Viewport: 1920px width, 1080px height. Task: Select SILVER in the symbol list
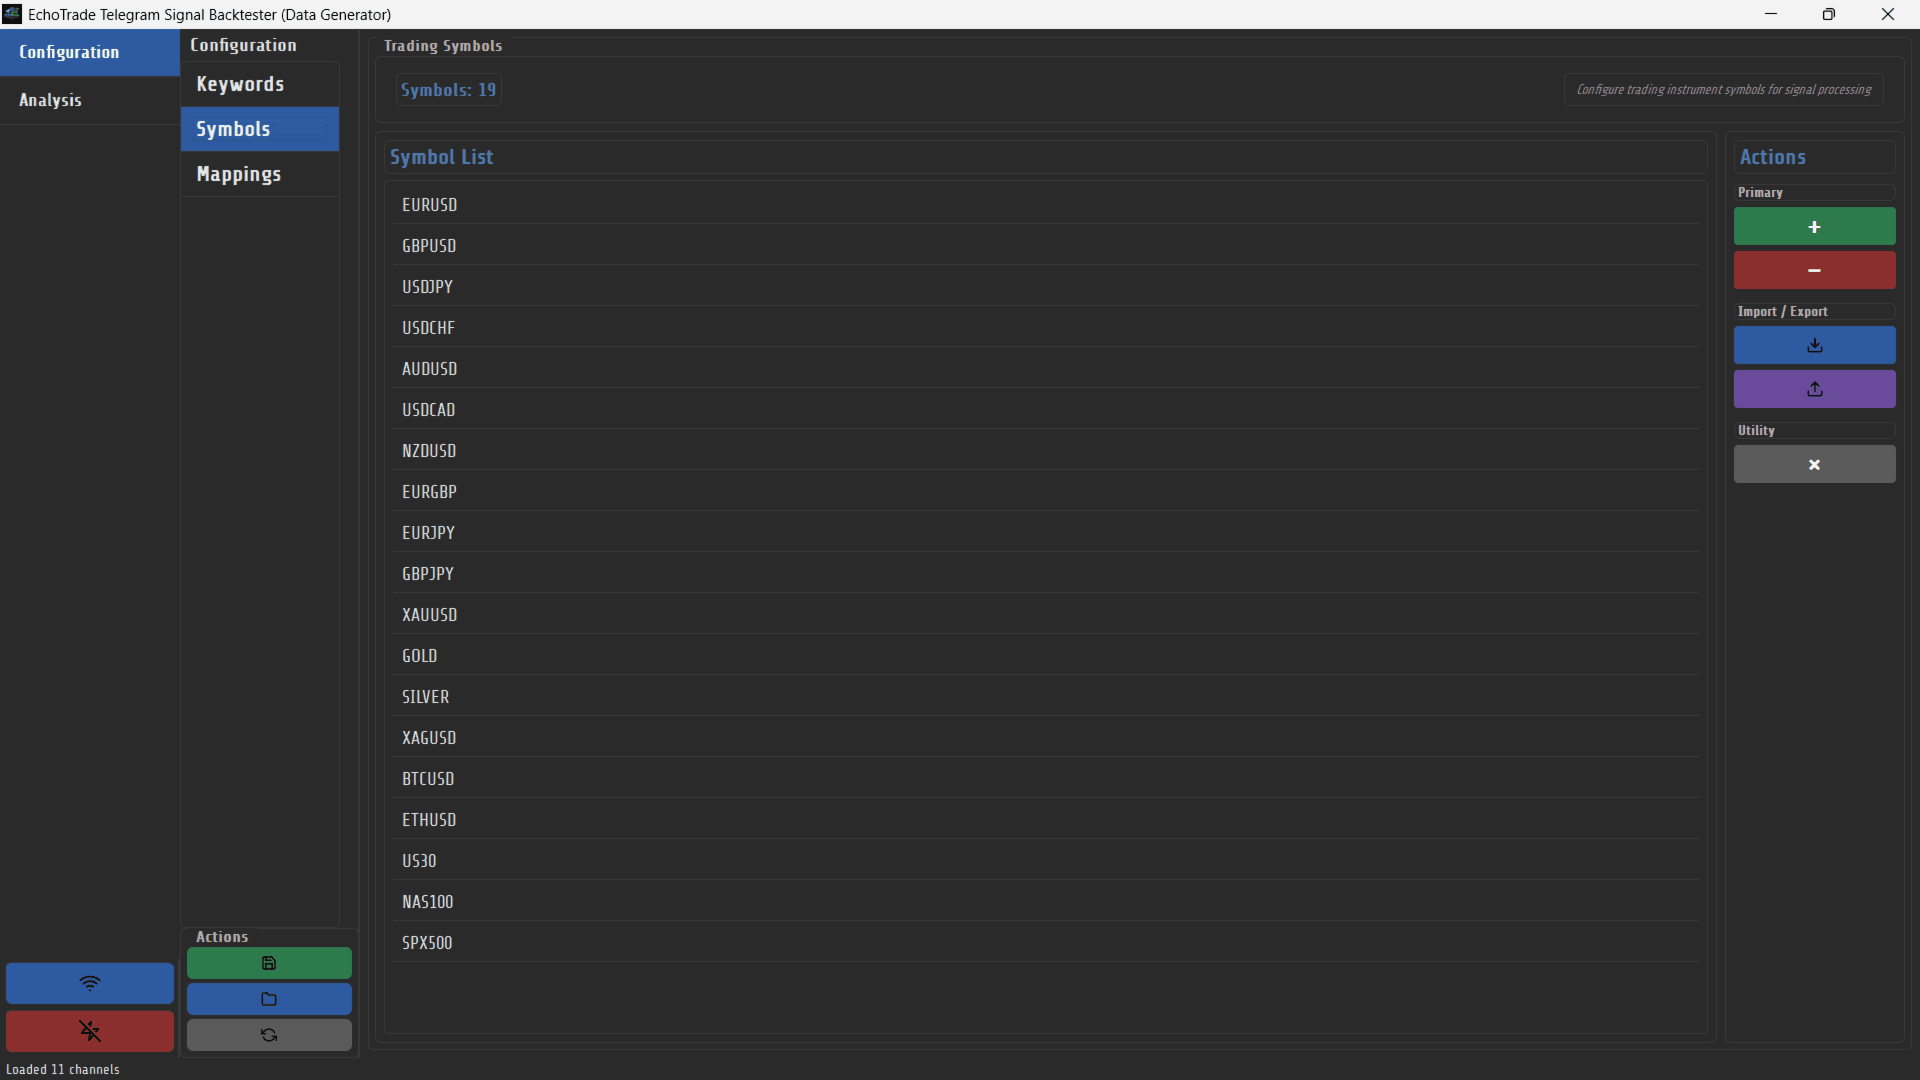click(x=1046, y=696)
